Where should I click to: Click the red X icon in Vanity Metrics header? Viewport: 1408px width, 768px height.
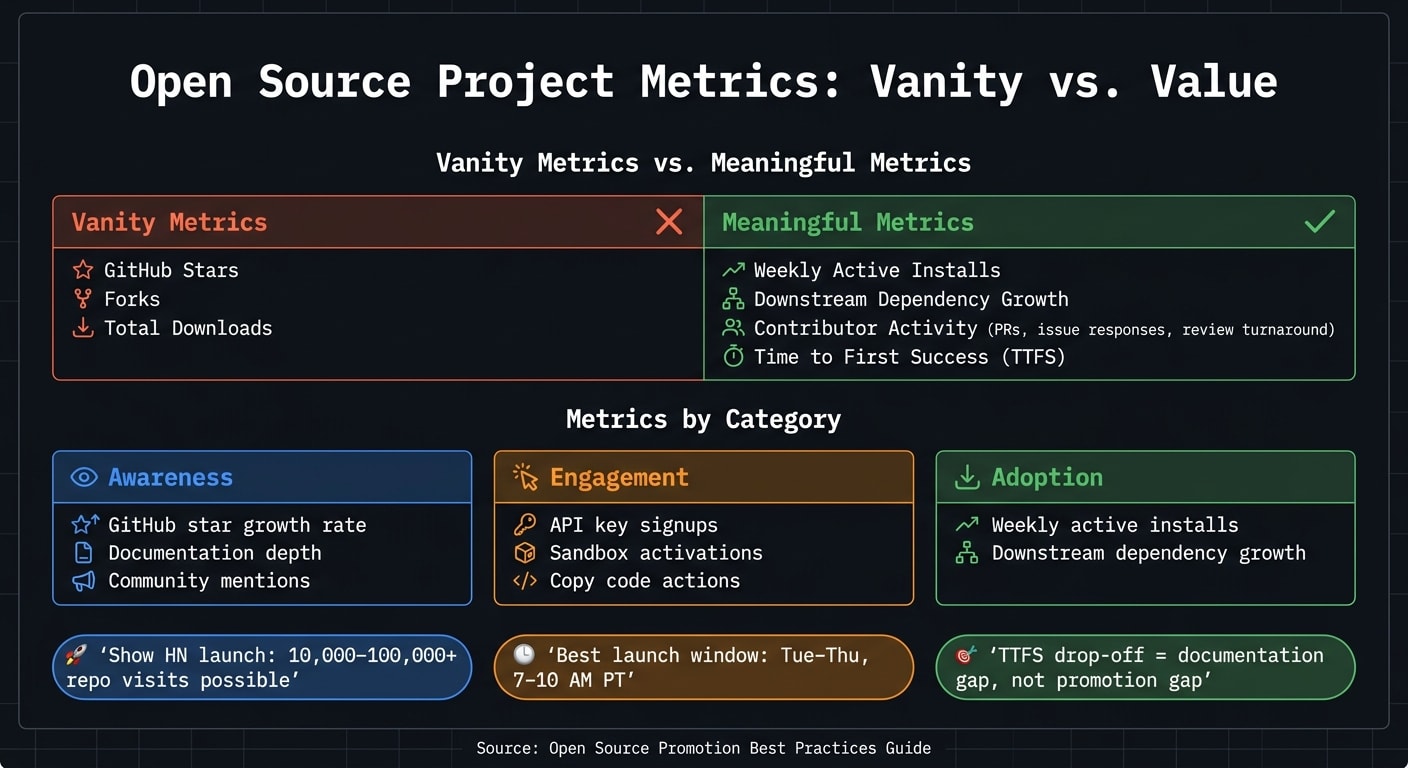(669, 222)
